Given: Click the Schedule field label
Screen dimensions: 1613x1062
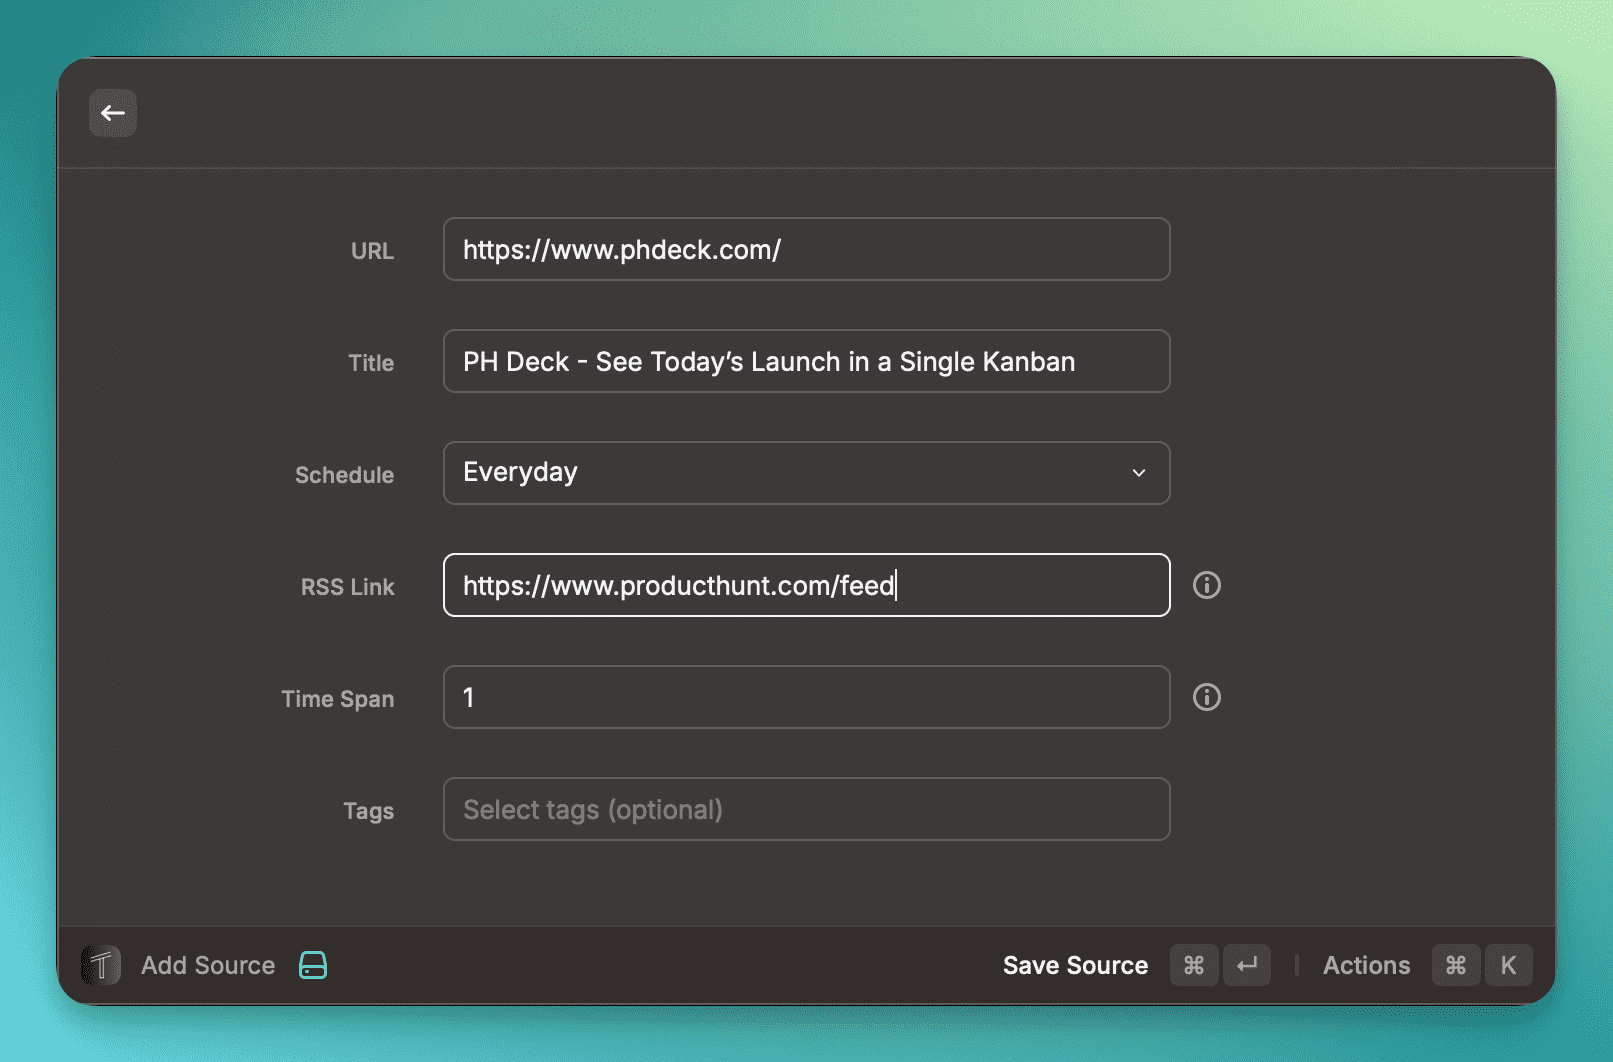Looking at the screenshot, I should (x=344, y=475).
